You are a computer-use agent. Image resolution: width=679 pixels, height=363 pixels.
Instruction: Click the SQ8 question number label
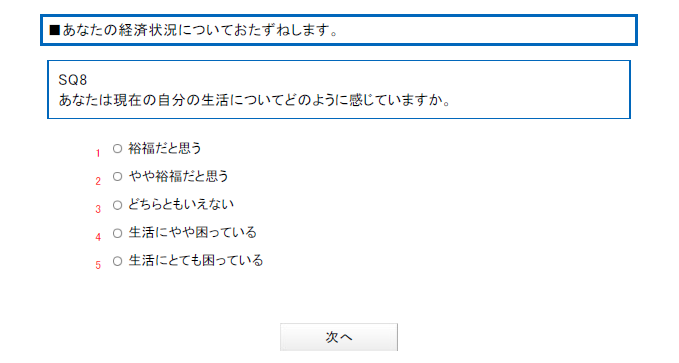click(x=73, y=80)
